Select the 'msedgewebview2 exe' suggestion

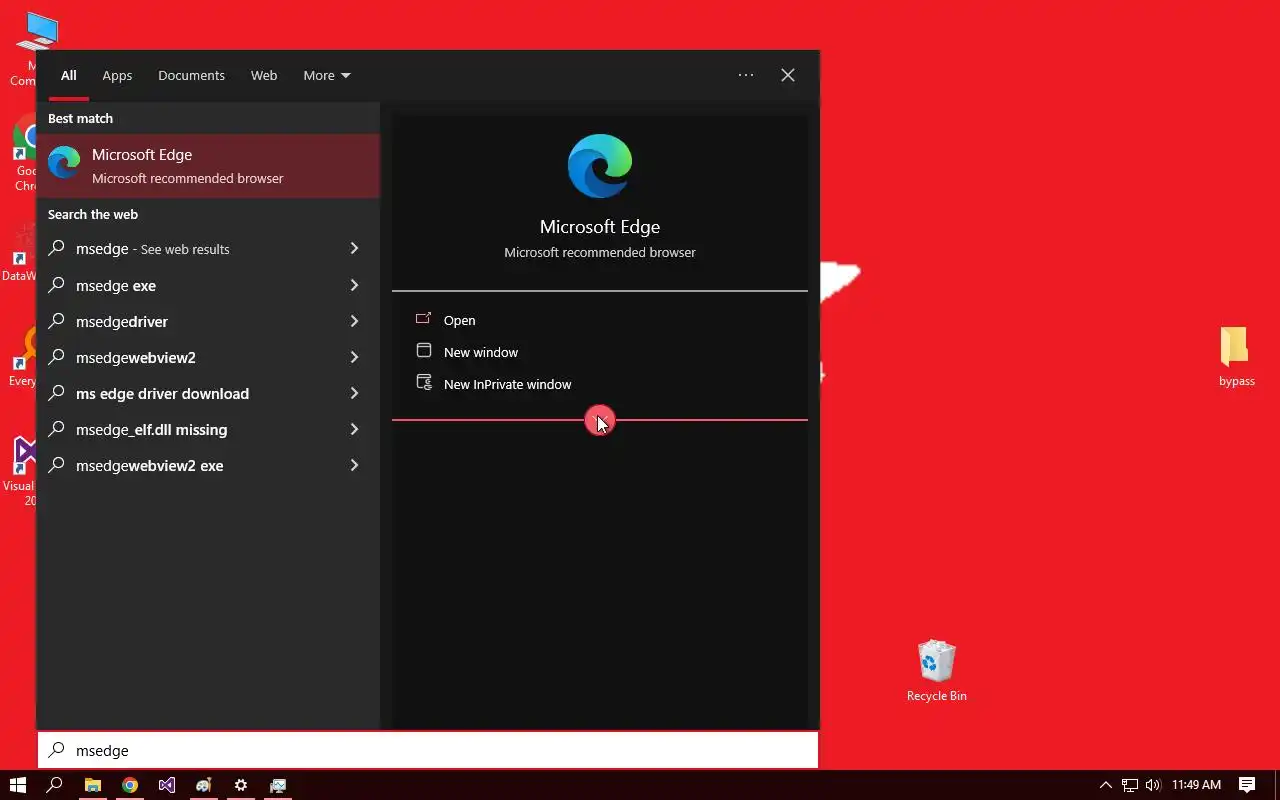[x=208, y=465]
